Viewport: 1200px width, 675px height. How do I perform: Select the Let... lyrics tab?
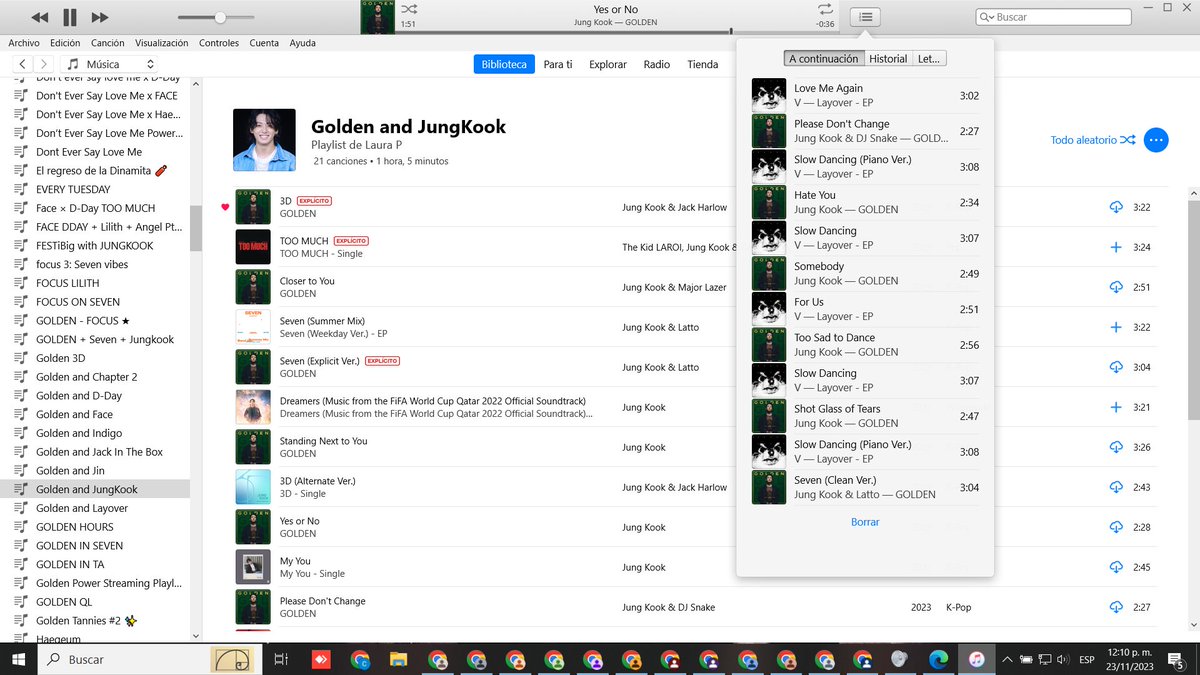click(929, 59)
